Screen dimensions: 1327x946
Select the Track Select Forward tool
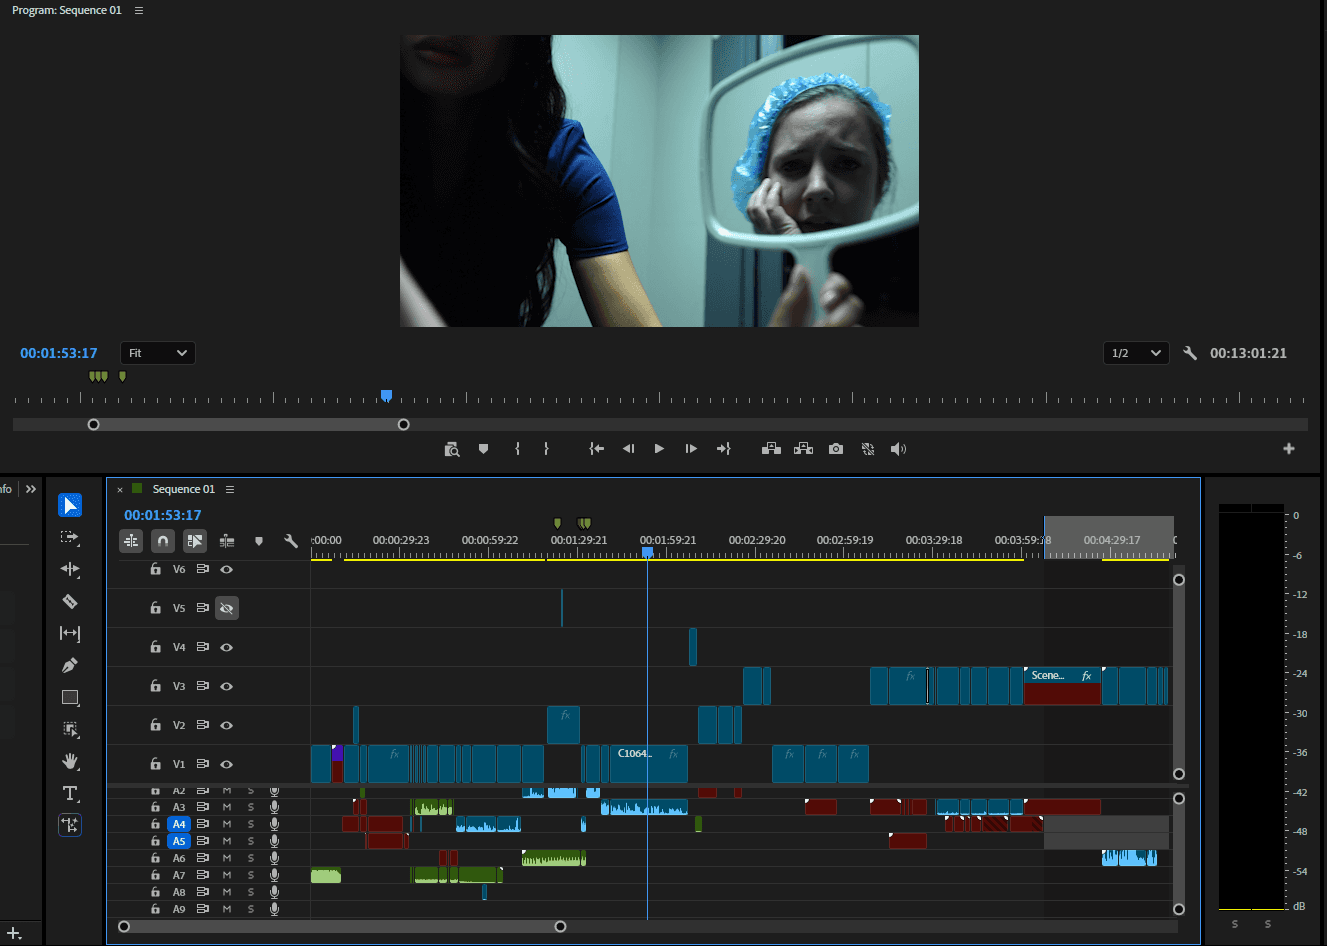click(x=70, y=537)
